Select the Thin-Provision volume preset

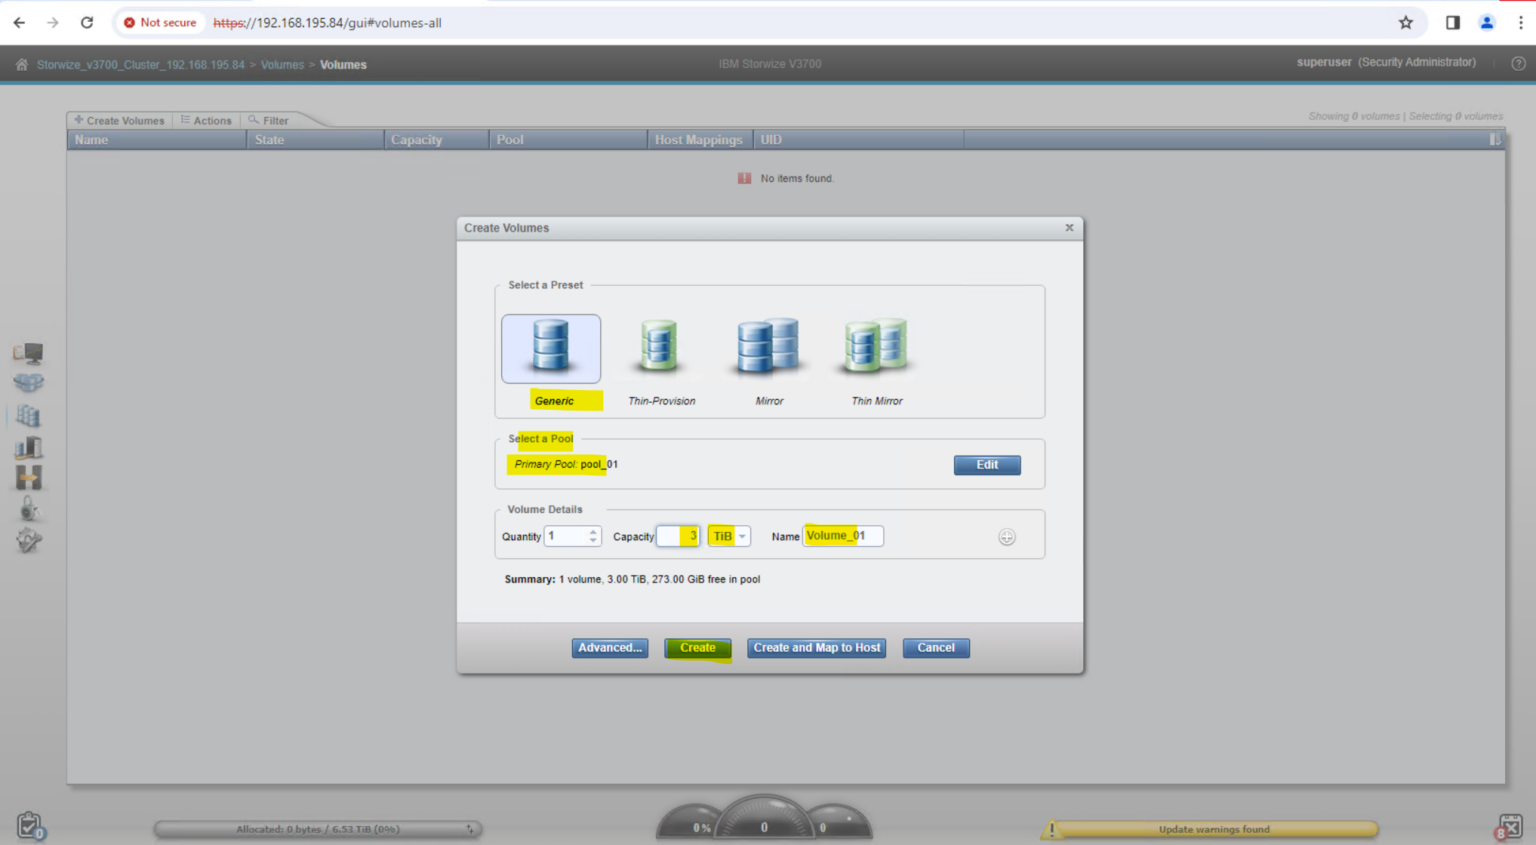tap(659, 348)
